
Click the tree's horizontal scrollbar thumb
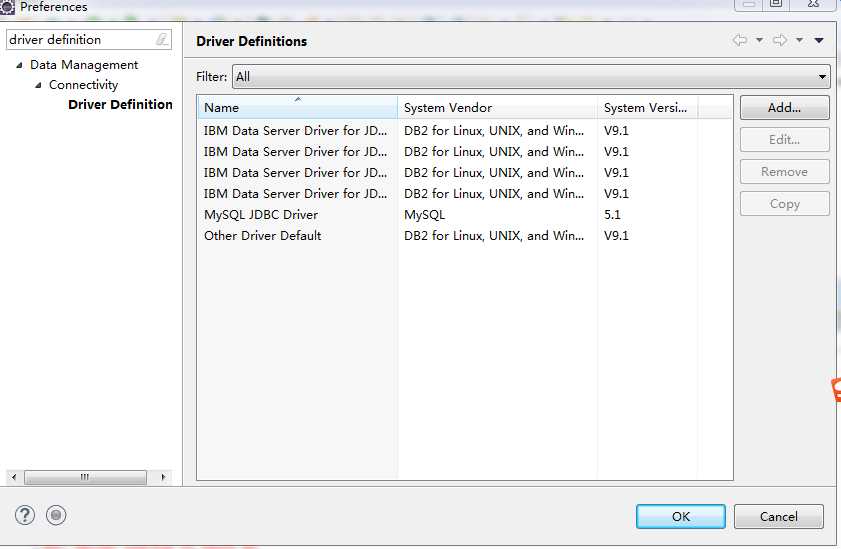pyautogui.click(x=85, y=477)
